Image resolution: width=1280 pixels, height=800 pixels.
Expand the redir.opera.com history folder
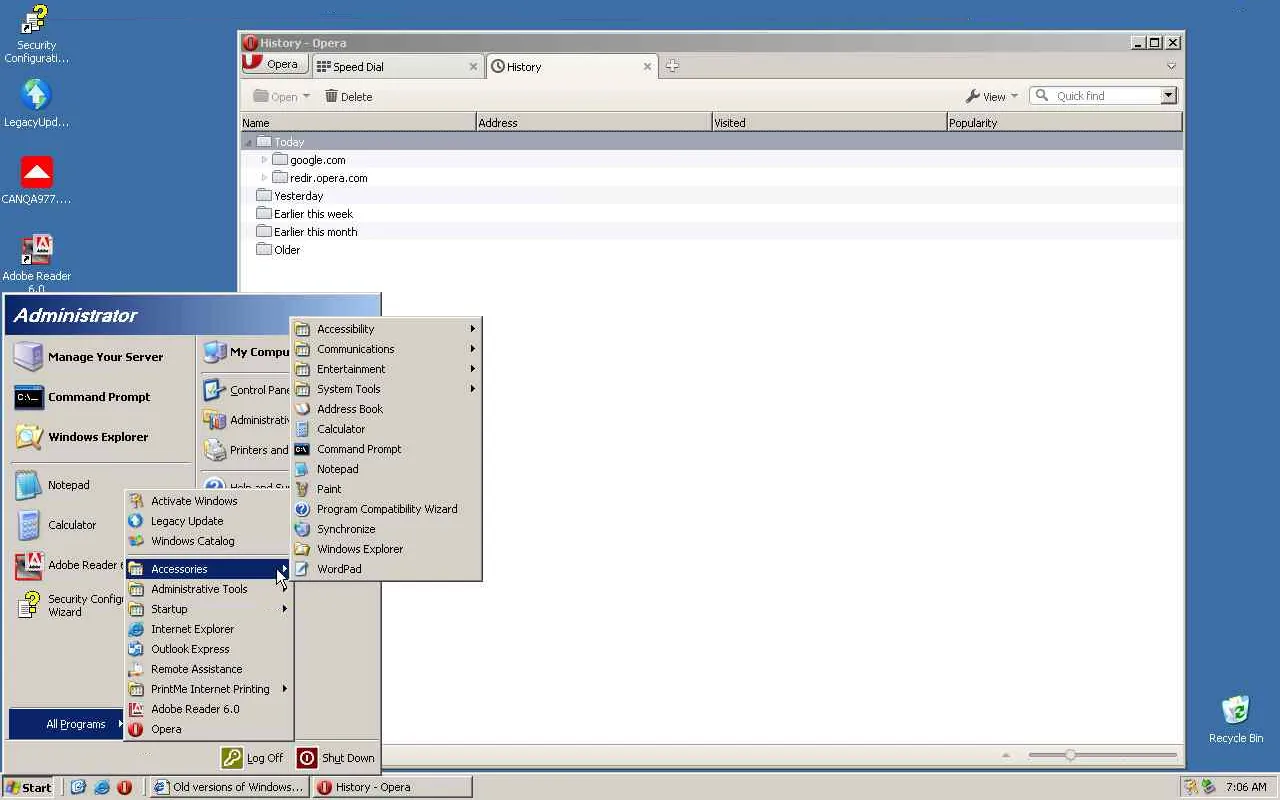[x=264, y=178]
